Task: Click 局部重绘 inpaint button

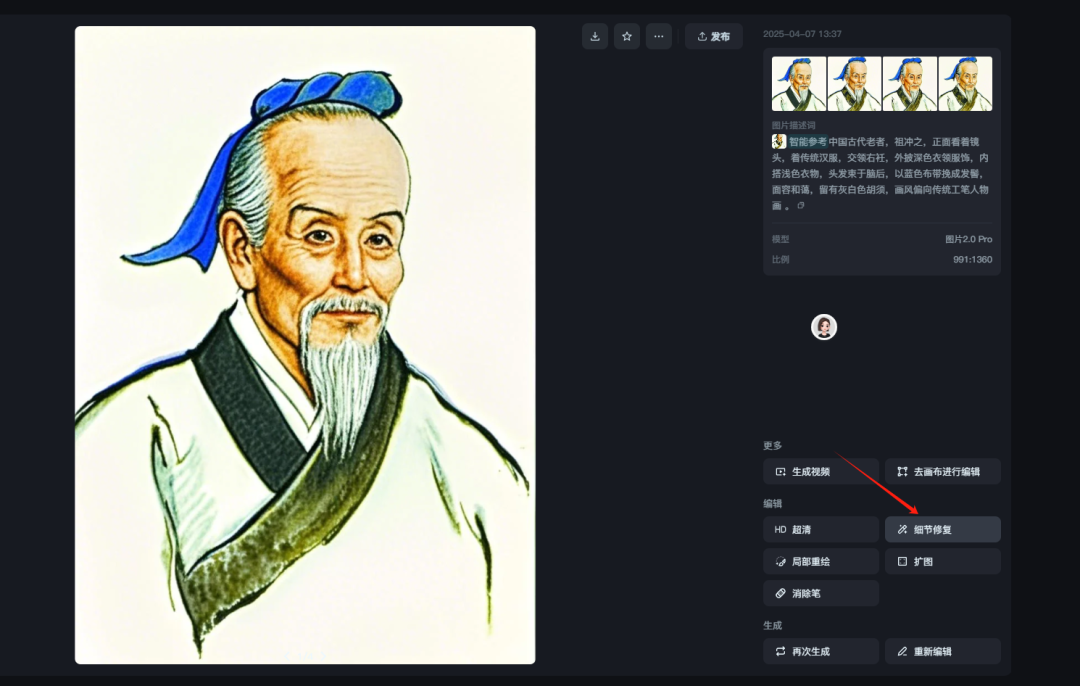Action: (x=821, y=561)
